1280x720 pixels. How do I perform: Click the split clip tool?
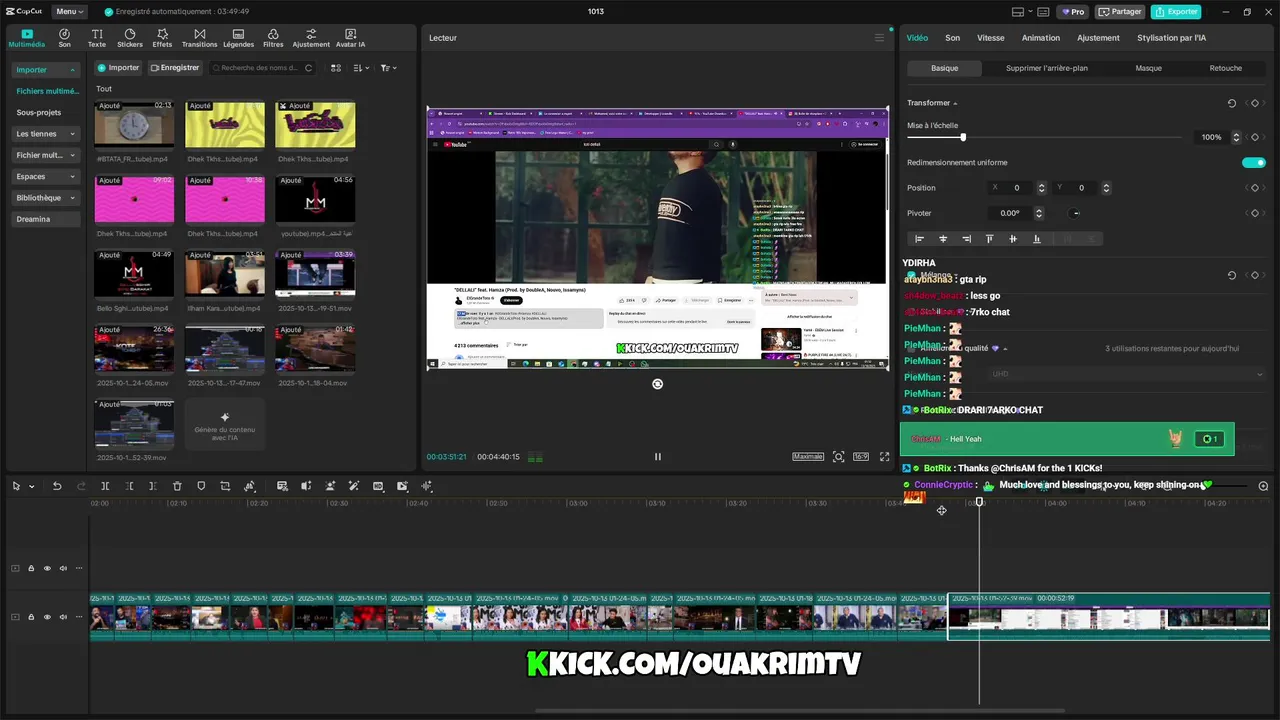(x=105, y=486)
